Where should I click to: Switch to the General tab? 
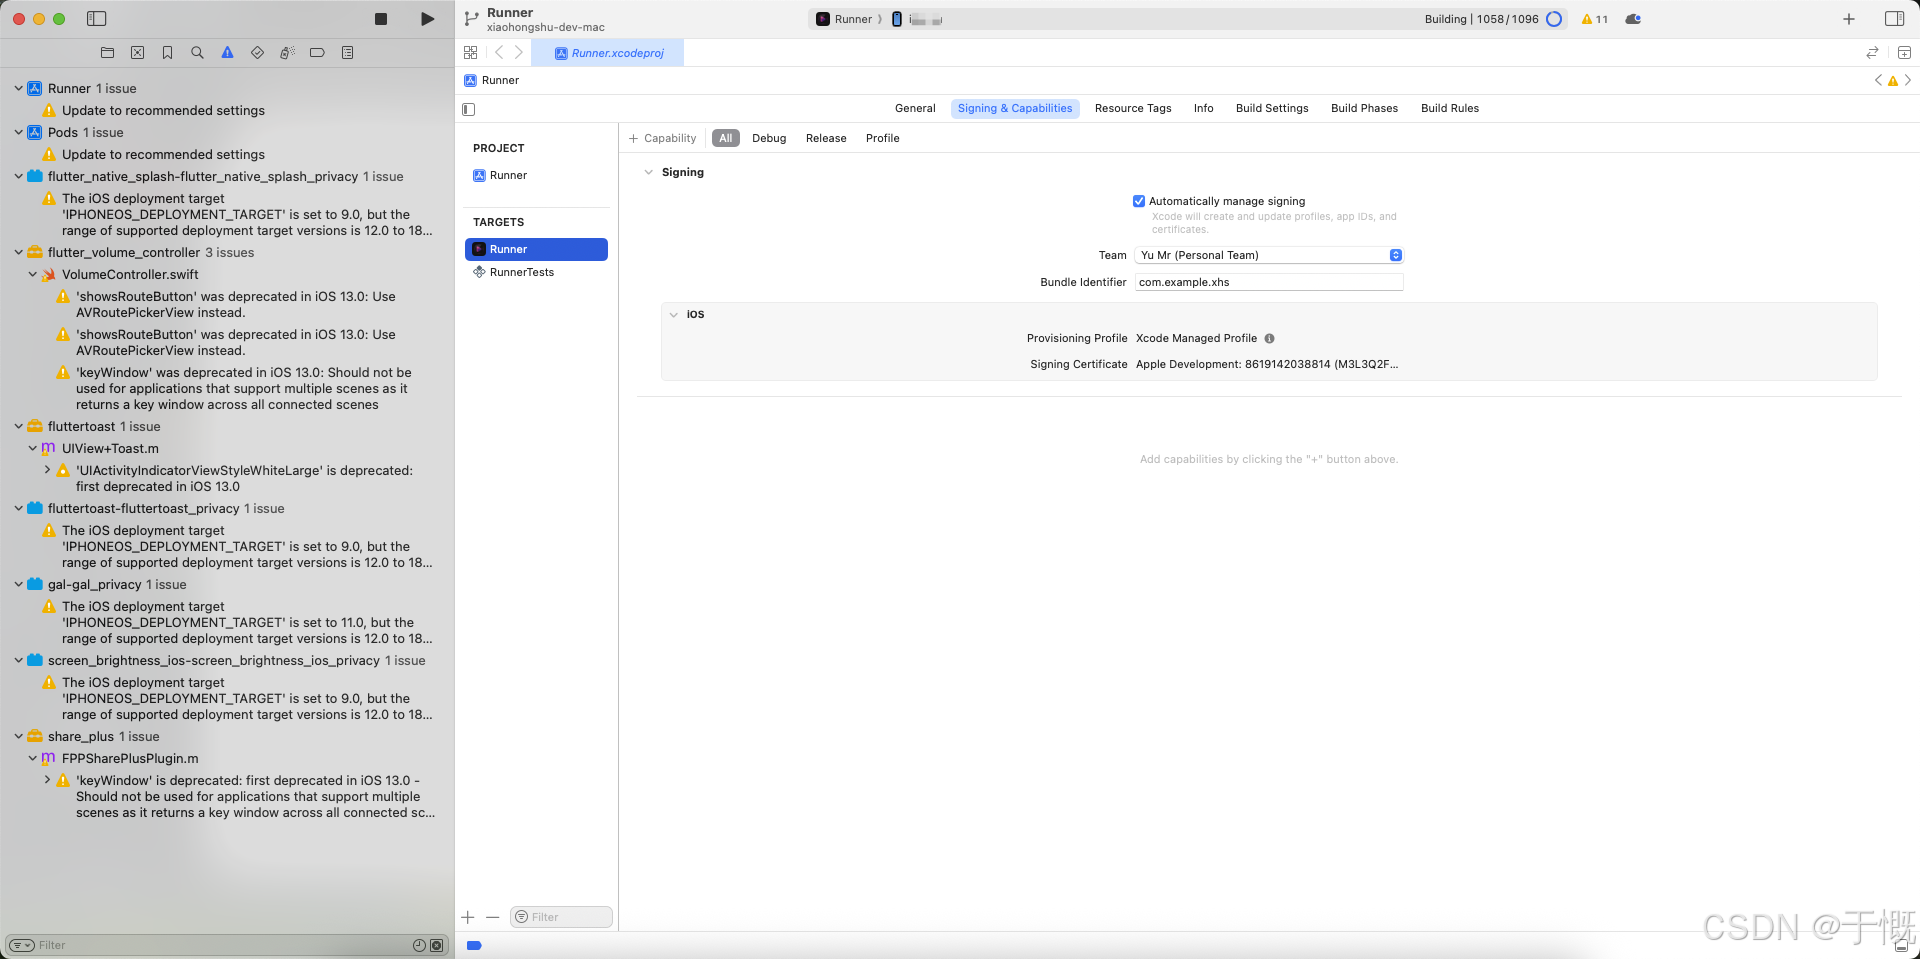tap(915, 109)
